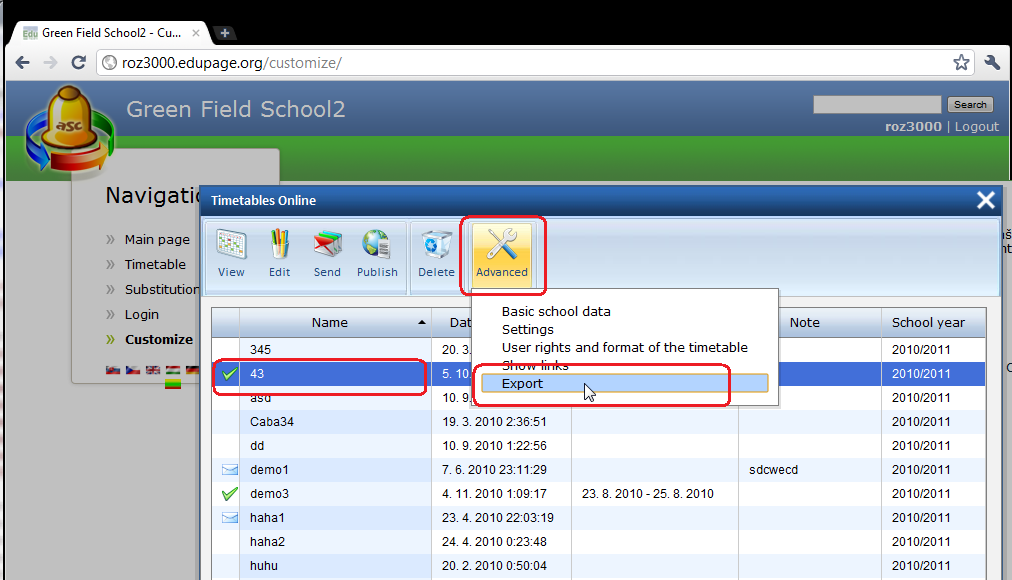Open Settings in the dropdown menu
The height and width of the screenshot is (580, 1012).
point(527,329)
